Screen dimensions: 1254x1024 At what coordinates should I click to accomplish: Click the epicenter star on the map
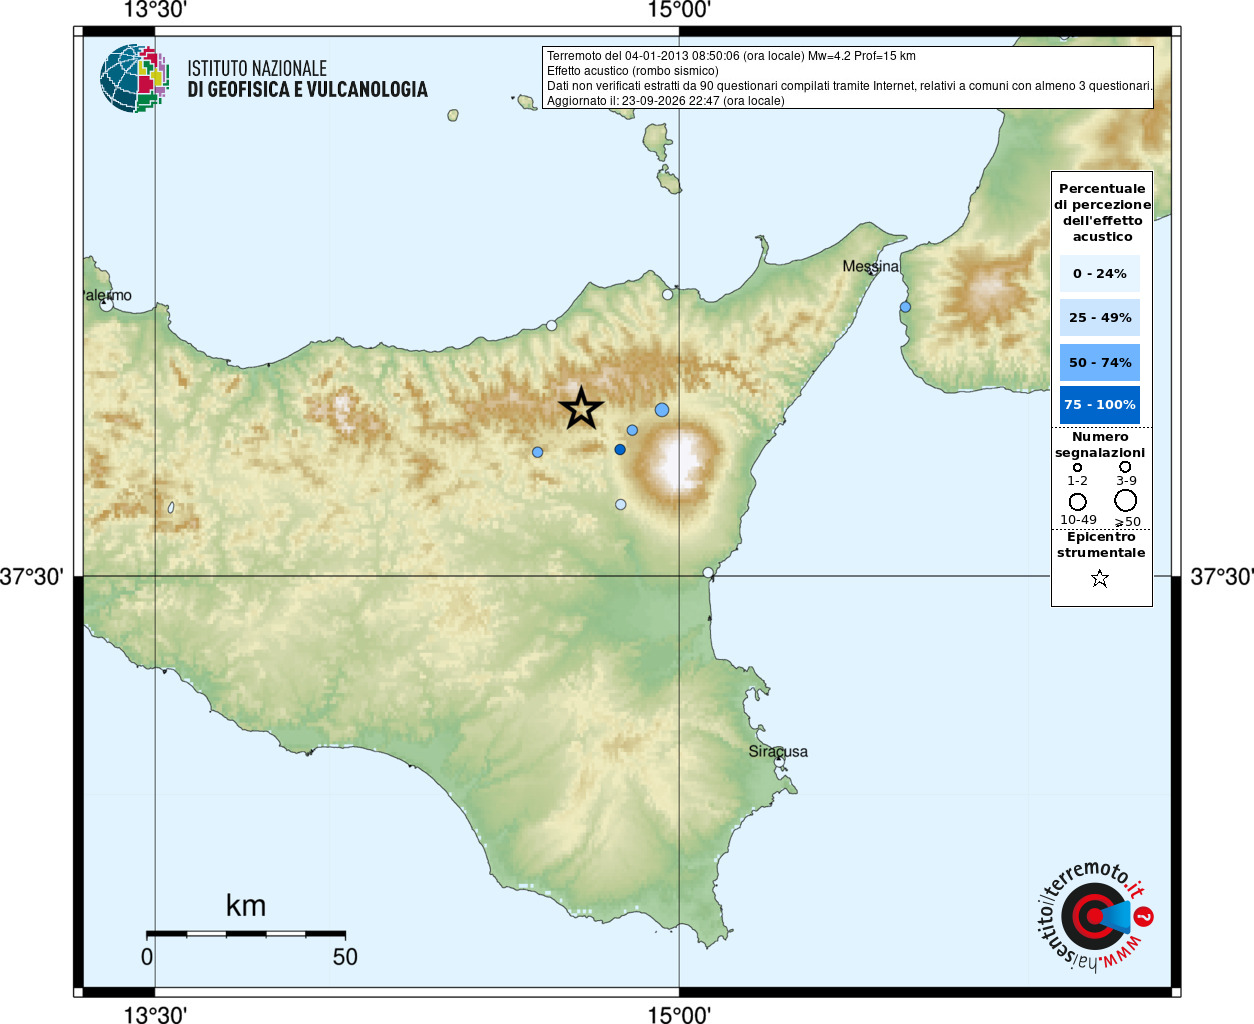coord(581,409)
